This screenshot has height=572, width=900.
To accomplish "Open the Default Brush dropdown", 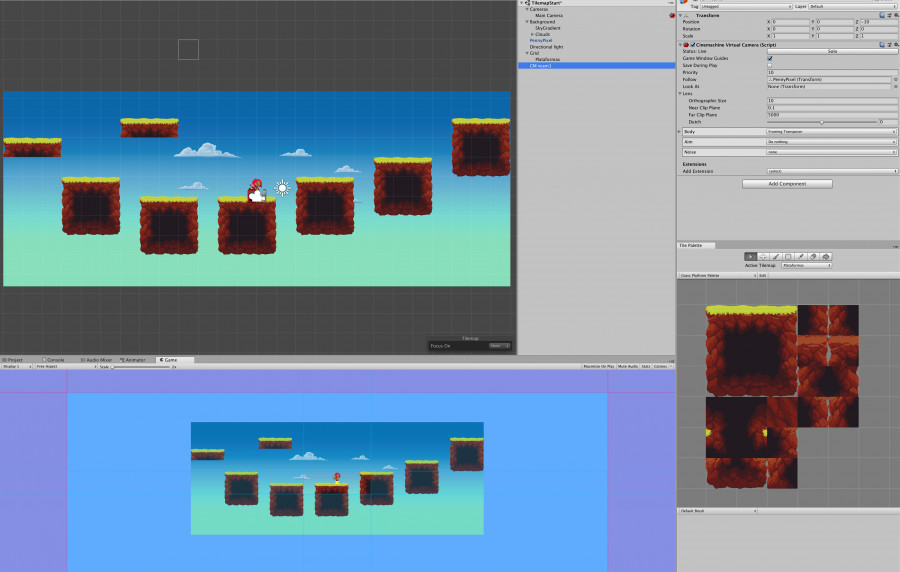I will pos(717,511).
